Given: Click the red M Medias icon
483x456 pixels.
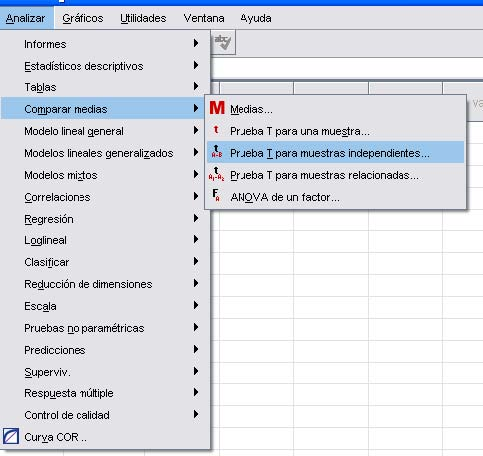Looking at the screenshot, I should [217, 108].
